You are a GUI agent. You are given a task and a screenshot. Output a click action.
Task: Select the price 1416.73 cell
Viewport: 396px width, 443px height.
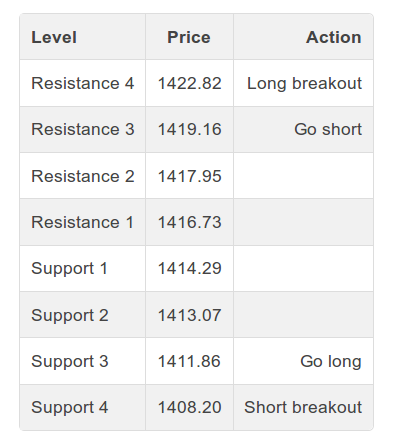(189, 222)
